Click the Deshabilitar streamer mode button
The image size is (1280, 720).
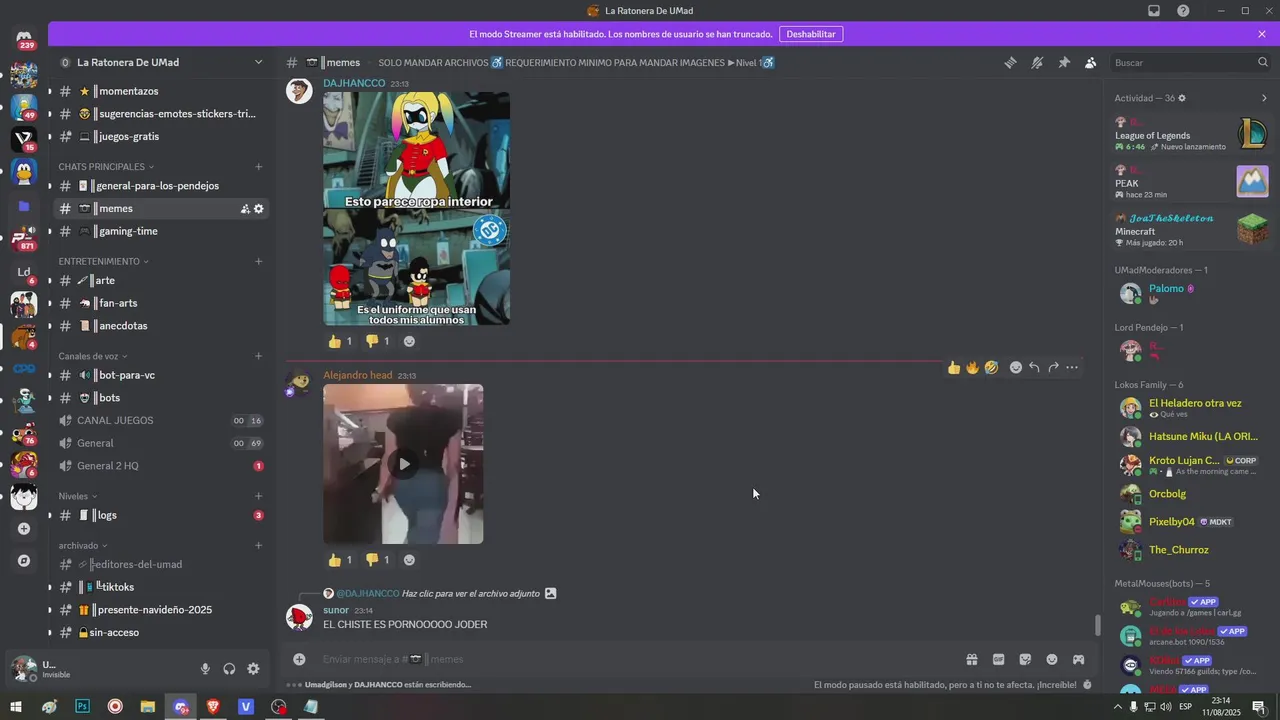811,34
